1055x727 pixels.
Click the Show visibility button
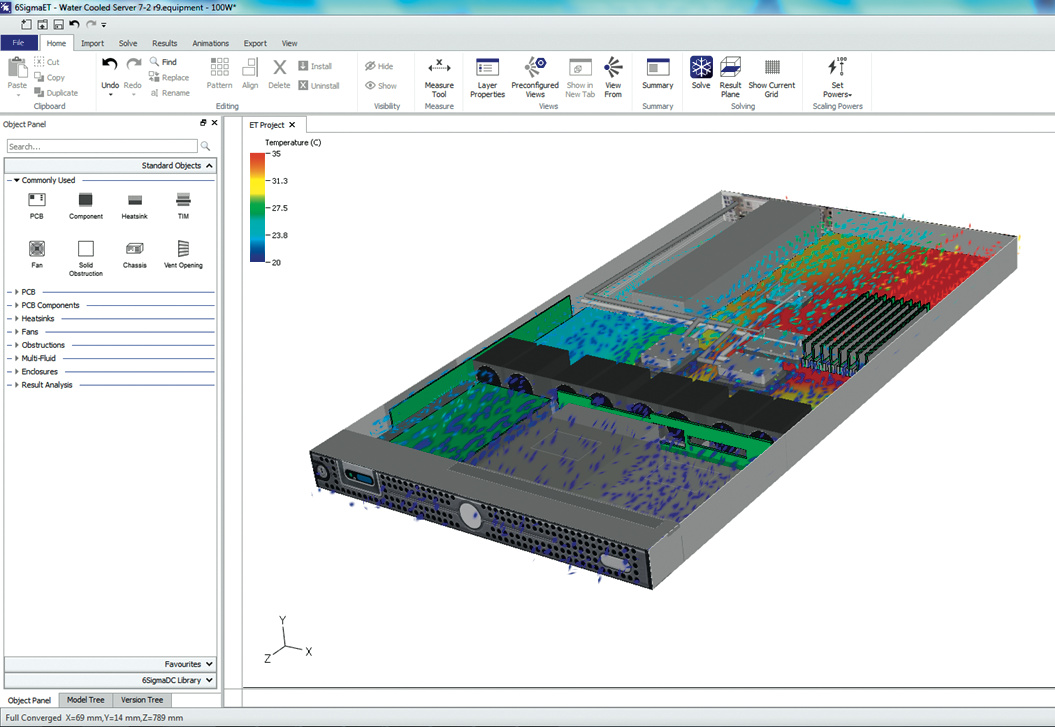point(380,86)
